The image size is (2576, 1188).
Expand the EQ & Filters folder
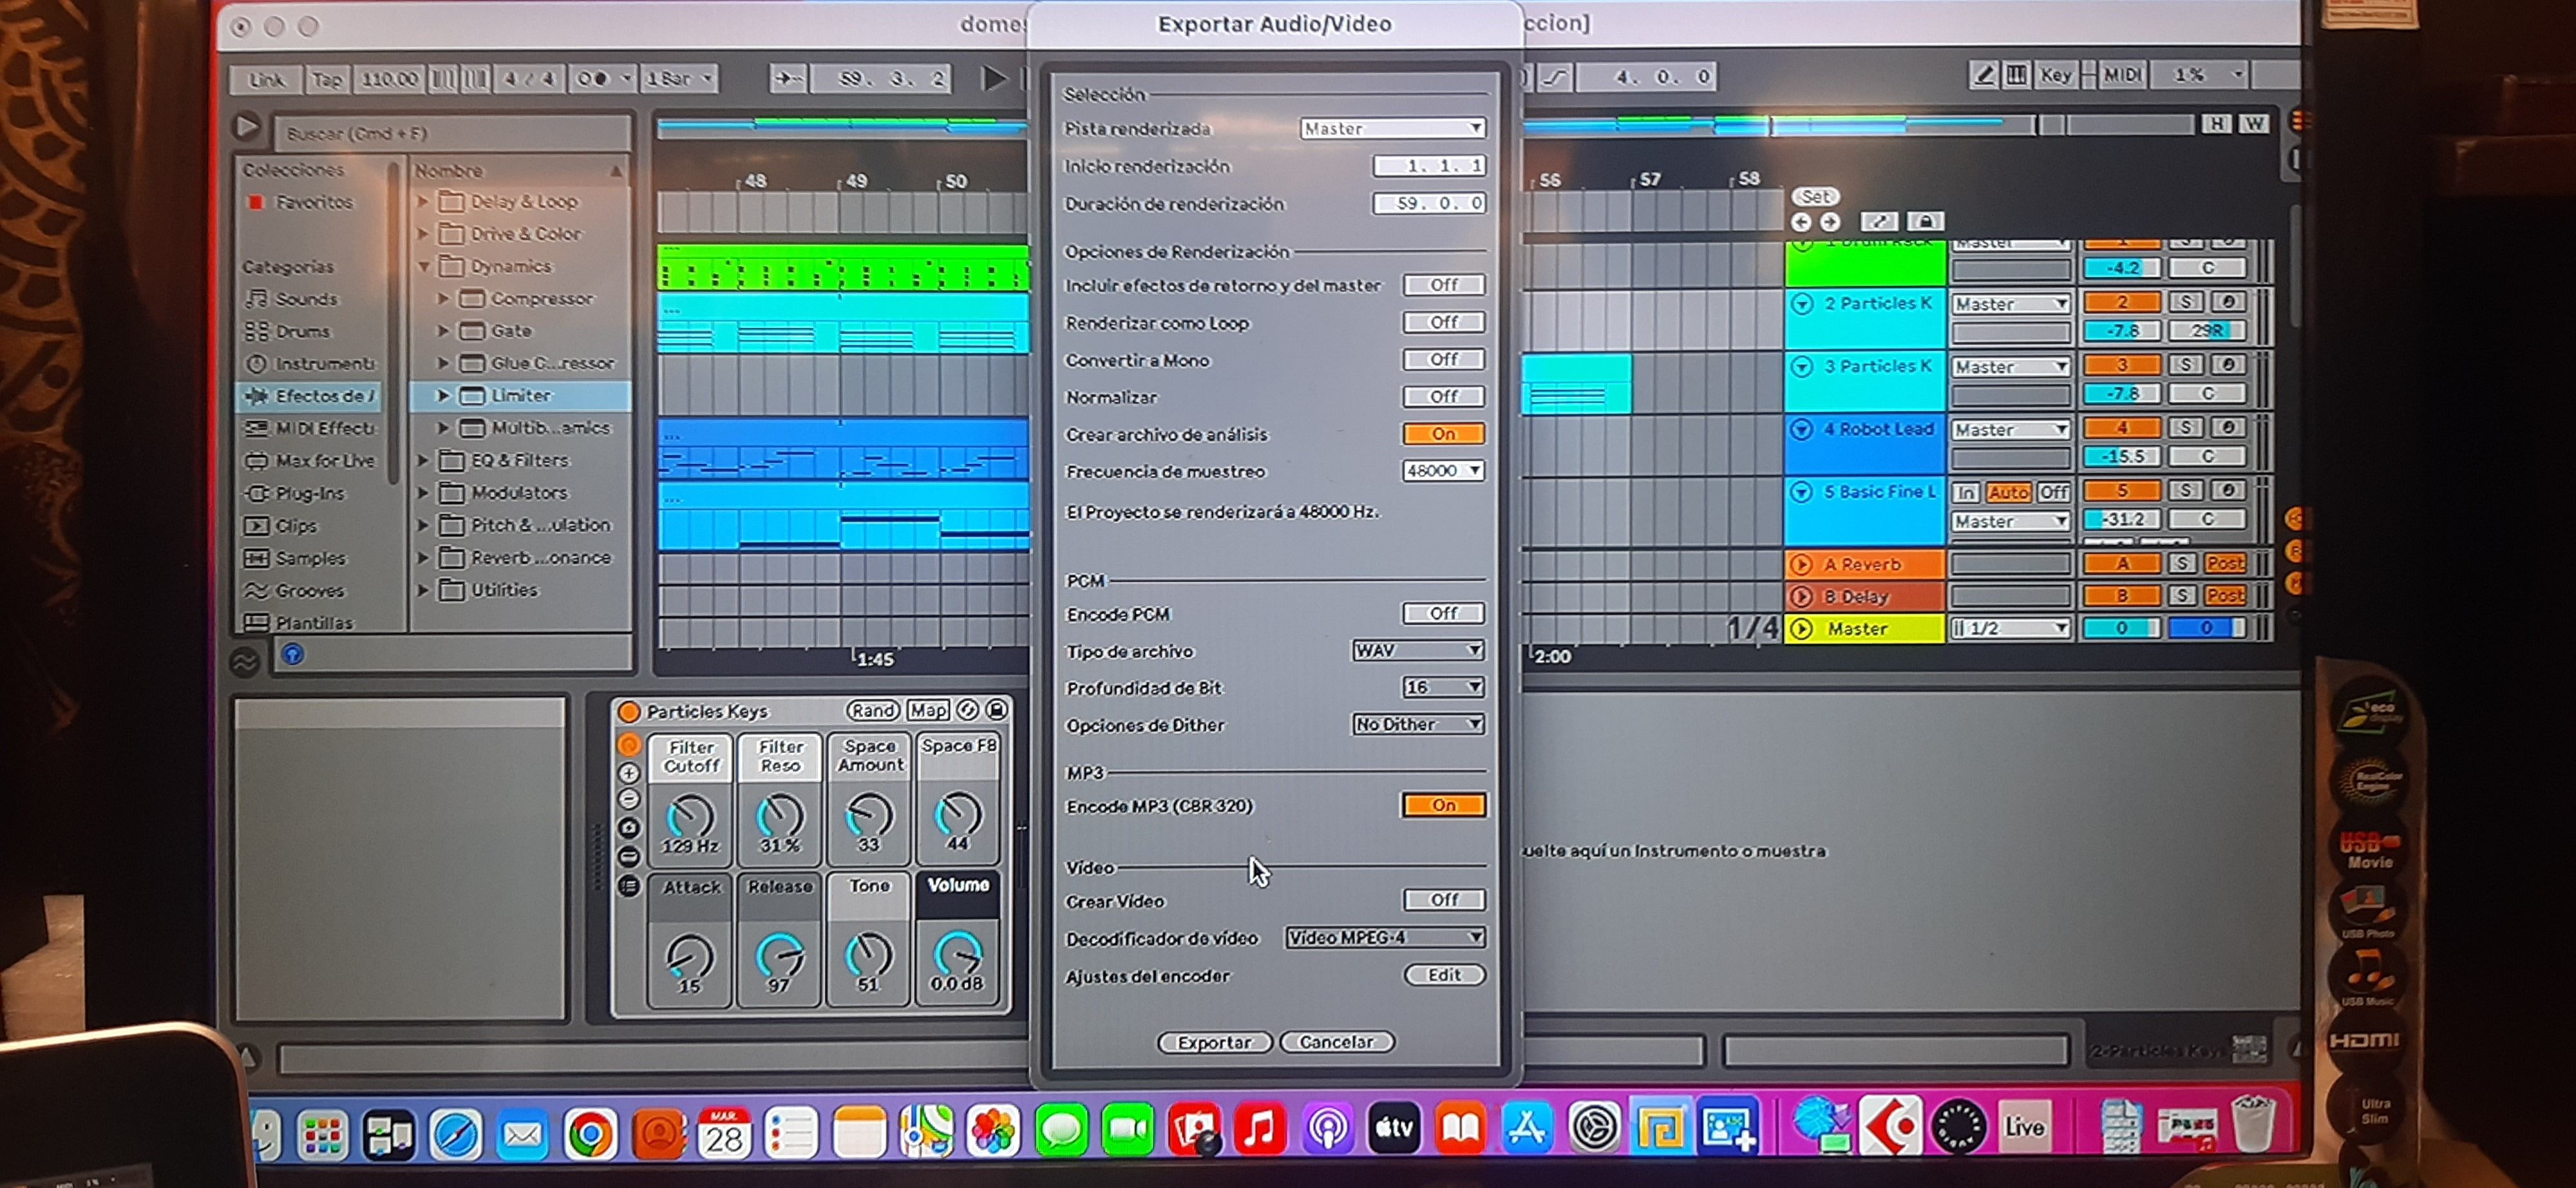tap(423, 461)
